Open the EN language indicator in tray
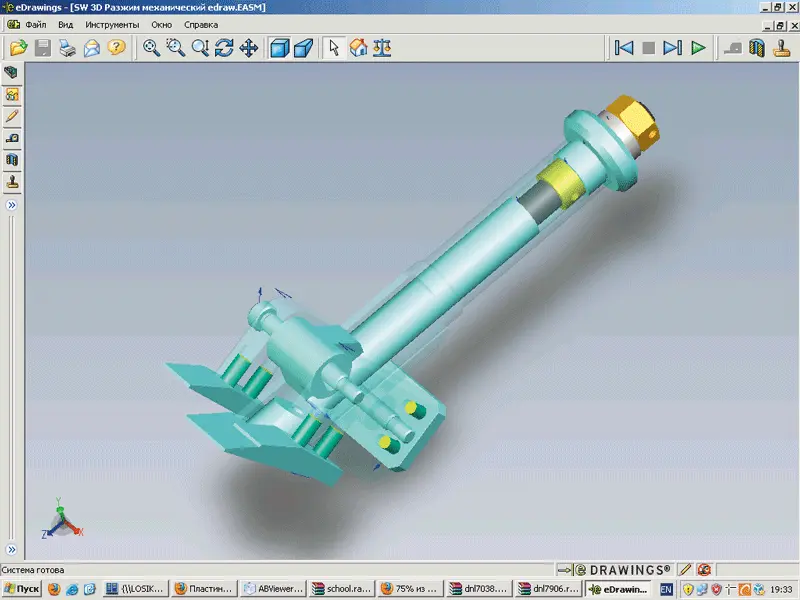The height and width of the screenshot is (600, 800). pos(666,589)
